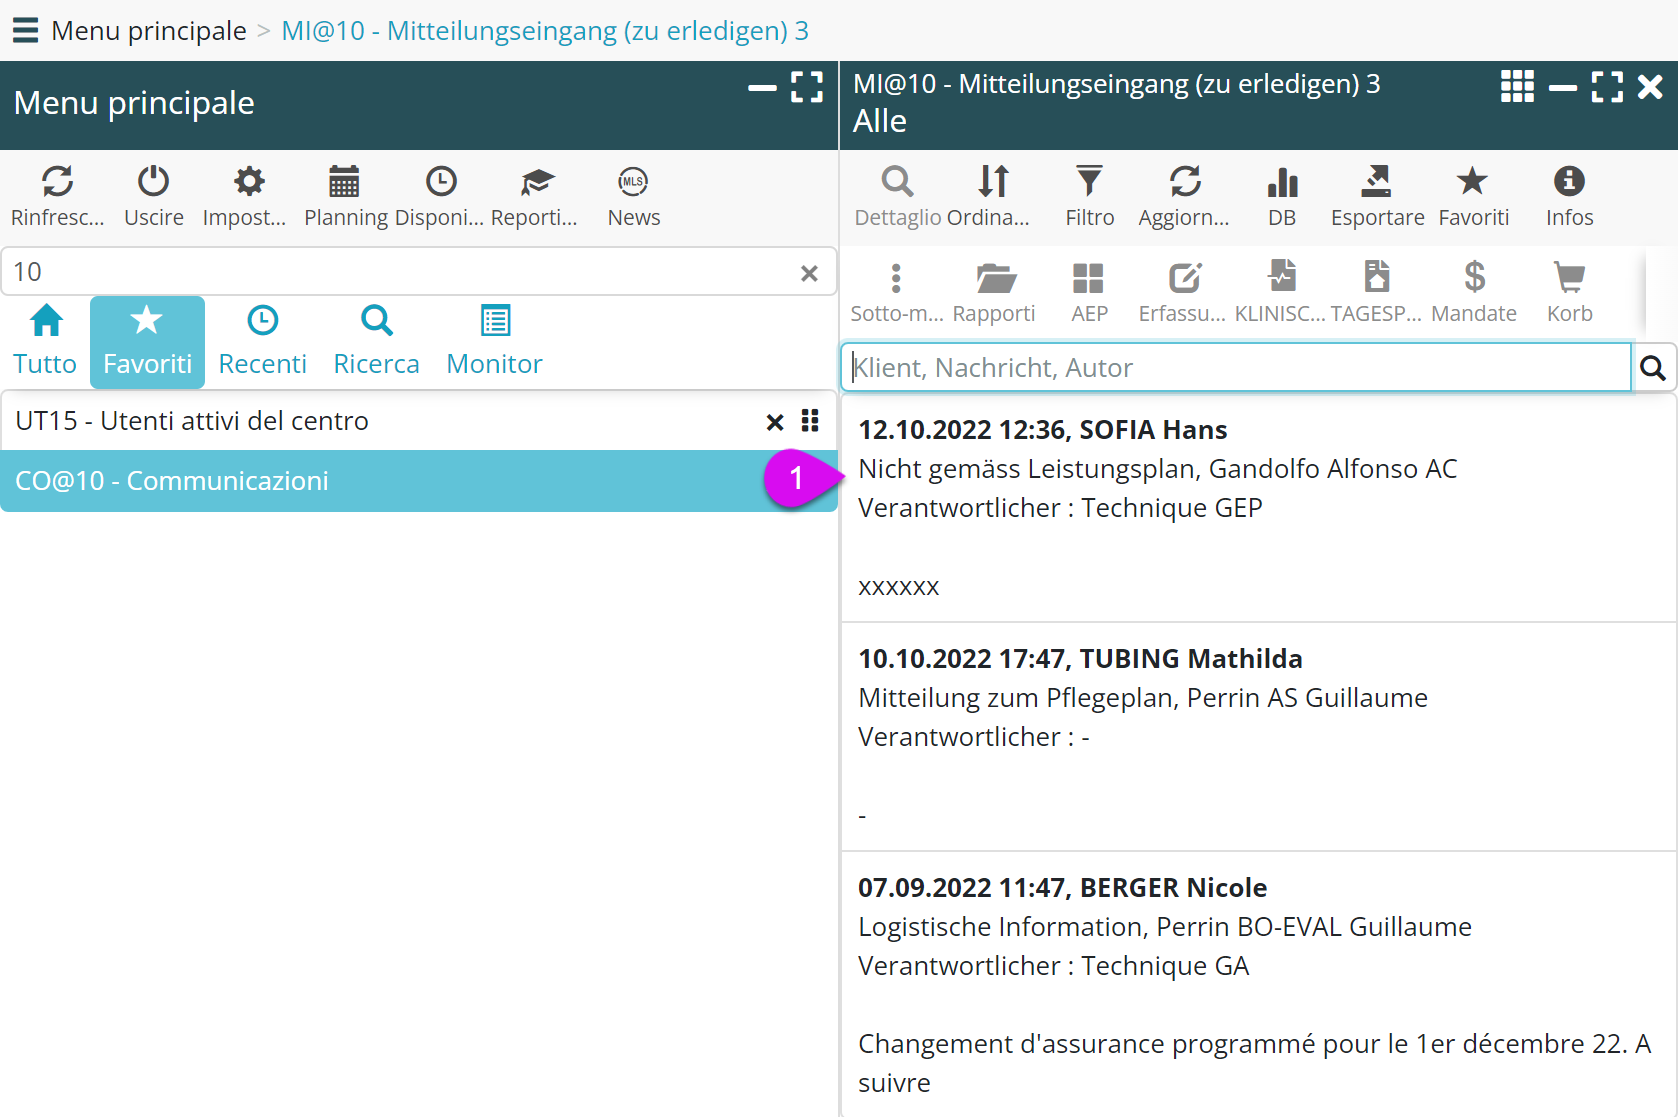Remove UT15 favorite with X icon
The width and height of the screenshot is (1678, 1117).
[x=774, y=422]
